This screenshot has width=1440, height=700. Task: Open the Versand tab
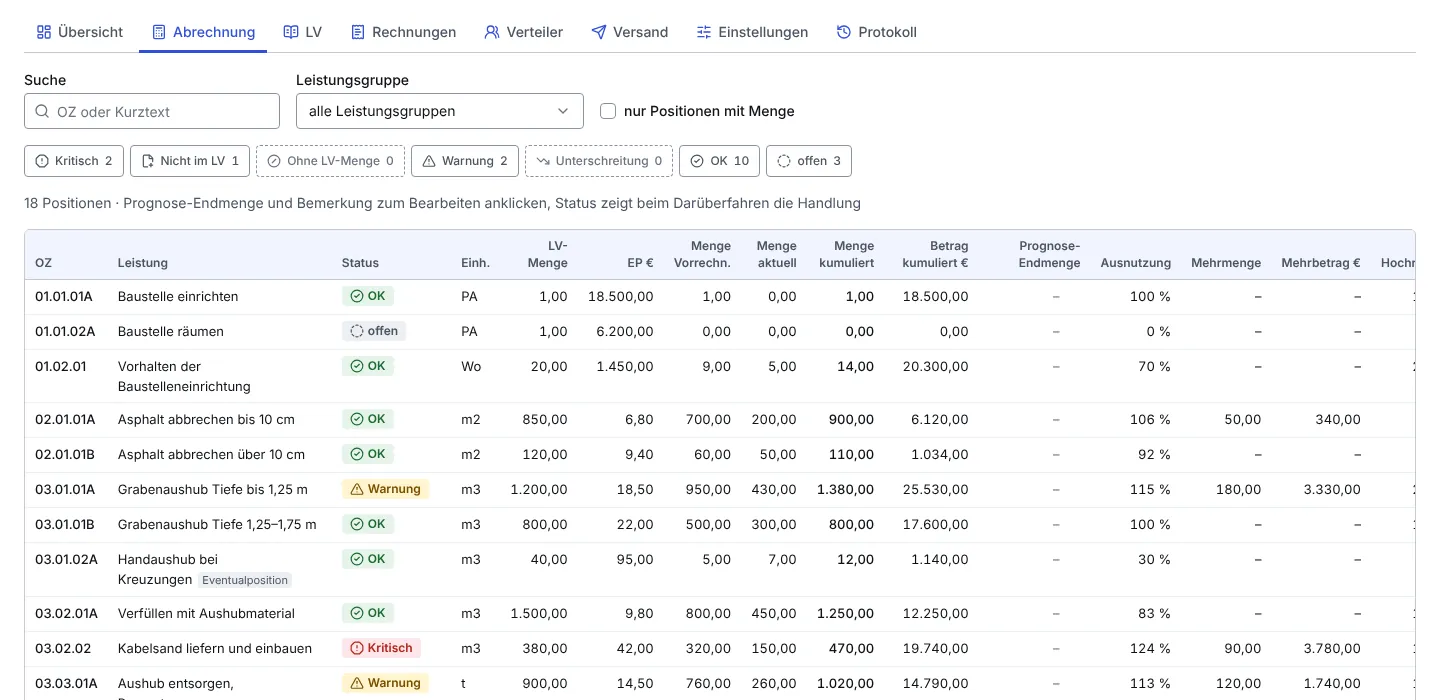point(629,32)
